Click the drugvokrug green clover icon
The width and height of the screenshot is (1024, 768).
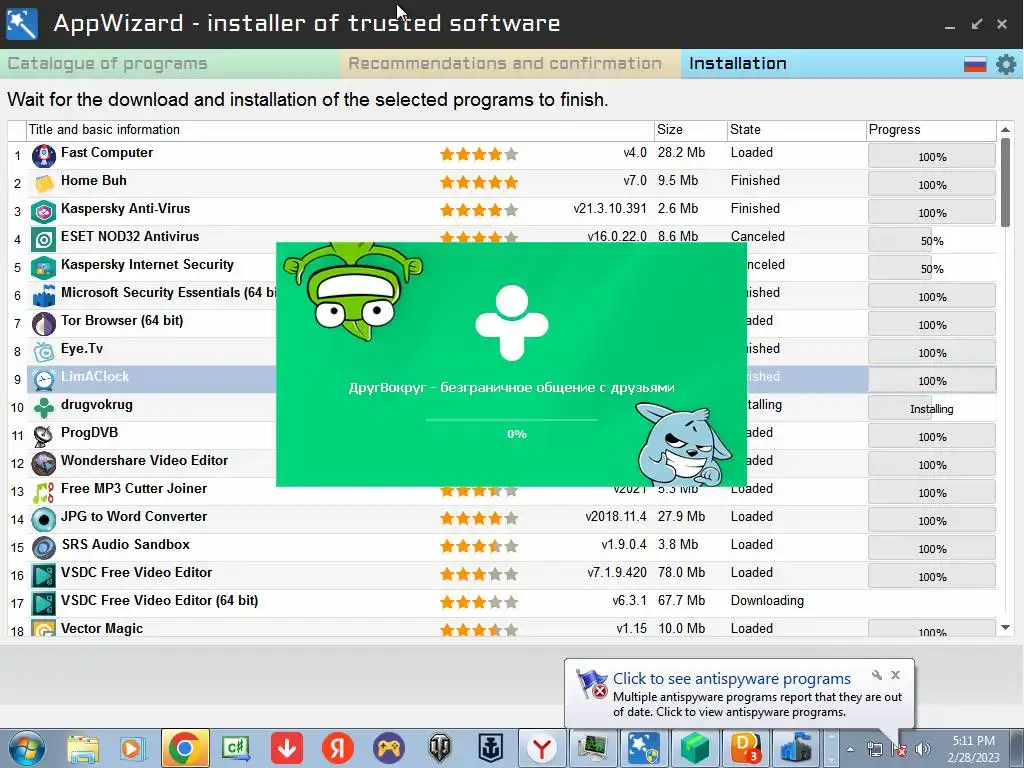point(44,408)
